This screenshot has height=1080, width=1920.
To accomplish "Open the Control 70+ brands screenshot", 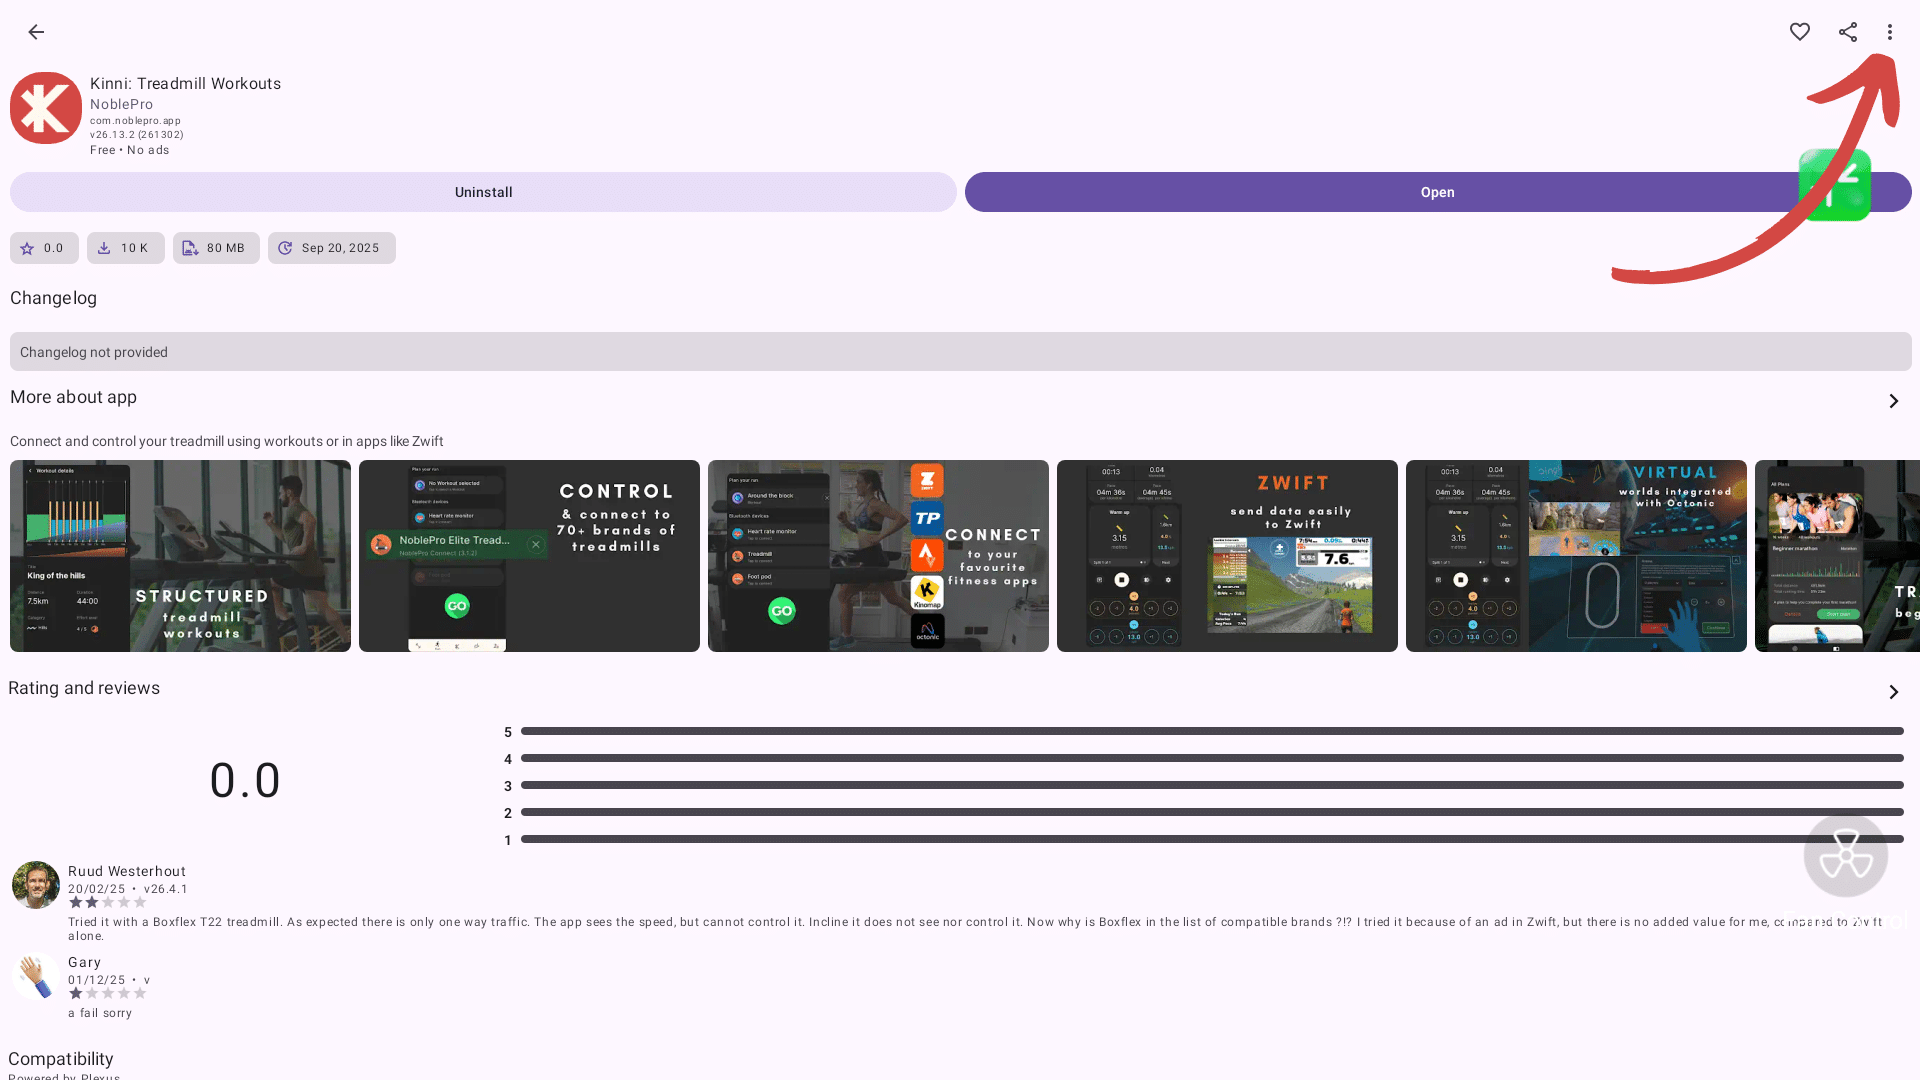I will tap(529, 556).
